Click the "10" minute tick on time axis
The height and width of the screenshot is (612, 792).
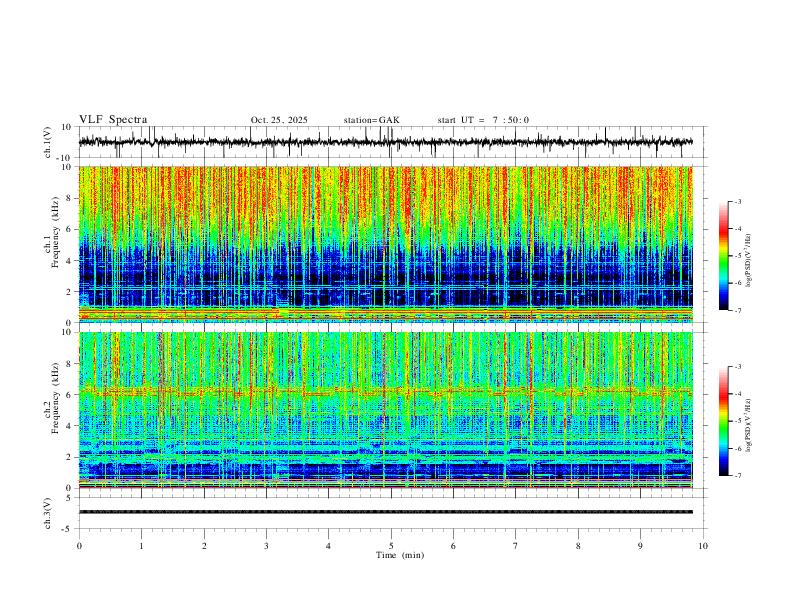tap(703, 546)
